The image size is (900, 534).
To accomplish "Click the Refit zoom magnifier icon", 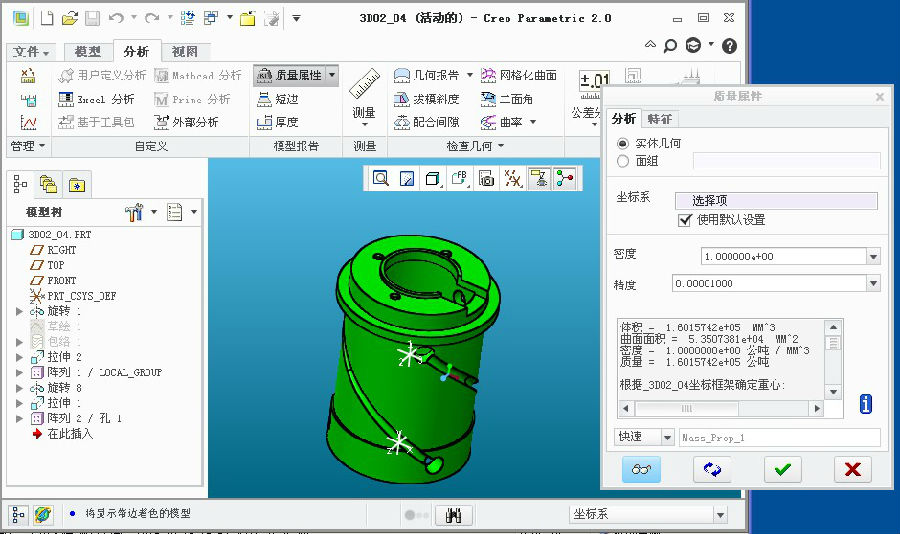I will point(381,179).
